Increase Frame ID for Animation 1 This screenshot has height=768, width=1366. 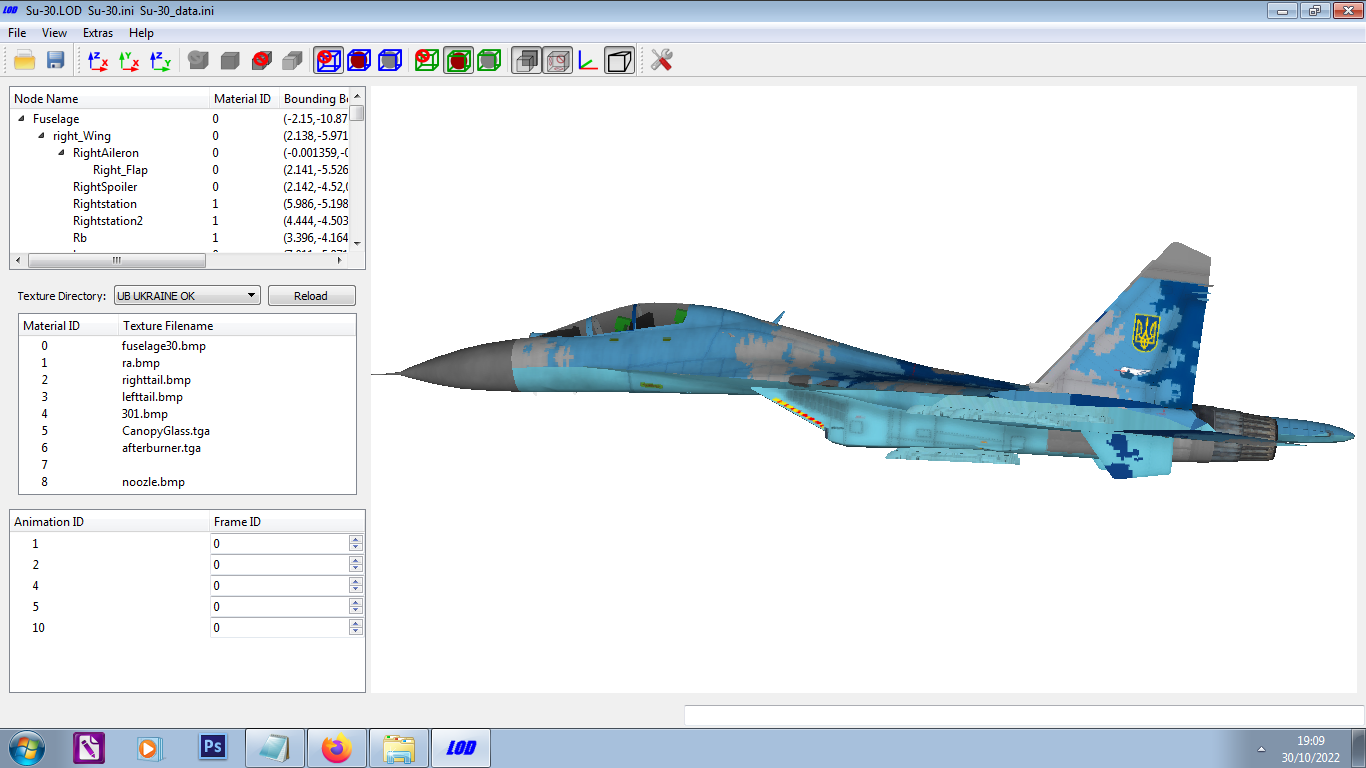[x=355, y=540]
